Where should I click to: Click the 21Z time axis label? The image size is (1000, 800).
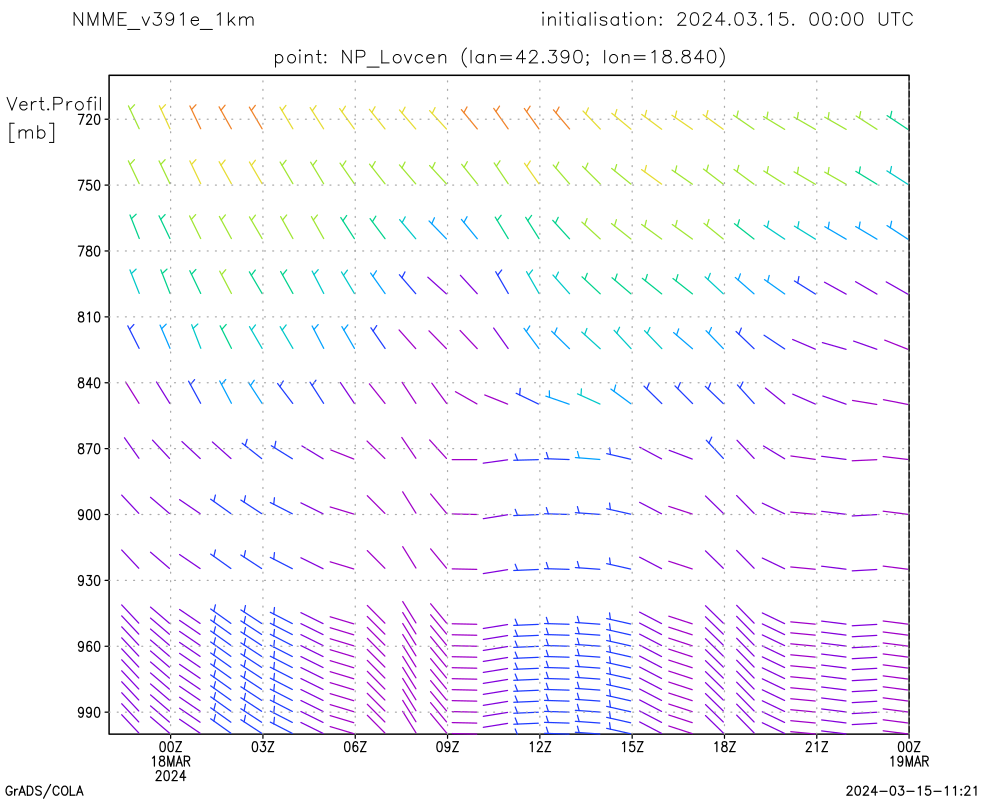click(x=816, y=747)
